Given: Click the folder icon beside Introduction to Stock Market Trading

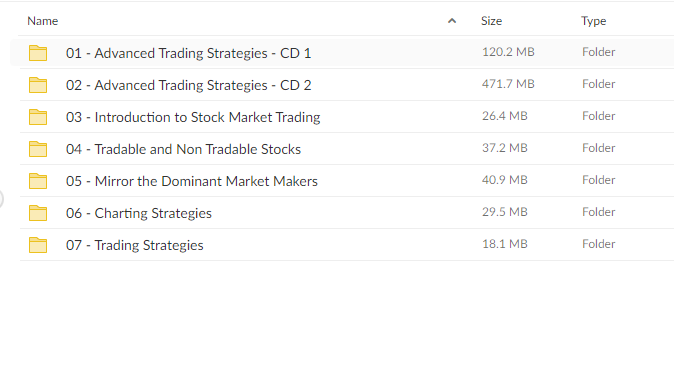Looking at the screenshot, I should pyautogui.click(x=38, y=117).
